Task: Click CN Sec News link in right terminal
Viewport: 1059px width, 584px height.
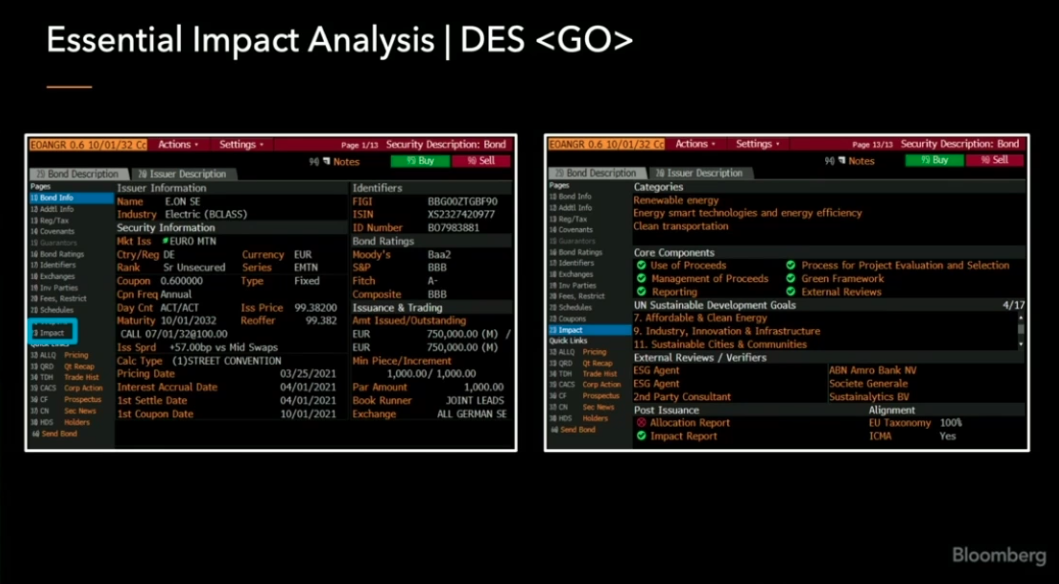Action: (582, 407)
